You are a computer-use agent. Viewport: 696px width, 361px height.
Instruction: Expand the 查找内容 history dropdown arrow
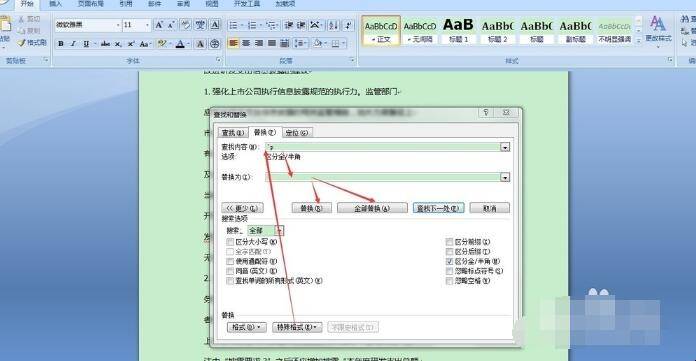505,147
